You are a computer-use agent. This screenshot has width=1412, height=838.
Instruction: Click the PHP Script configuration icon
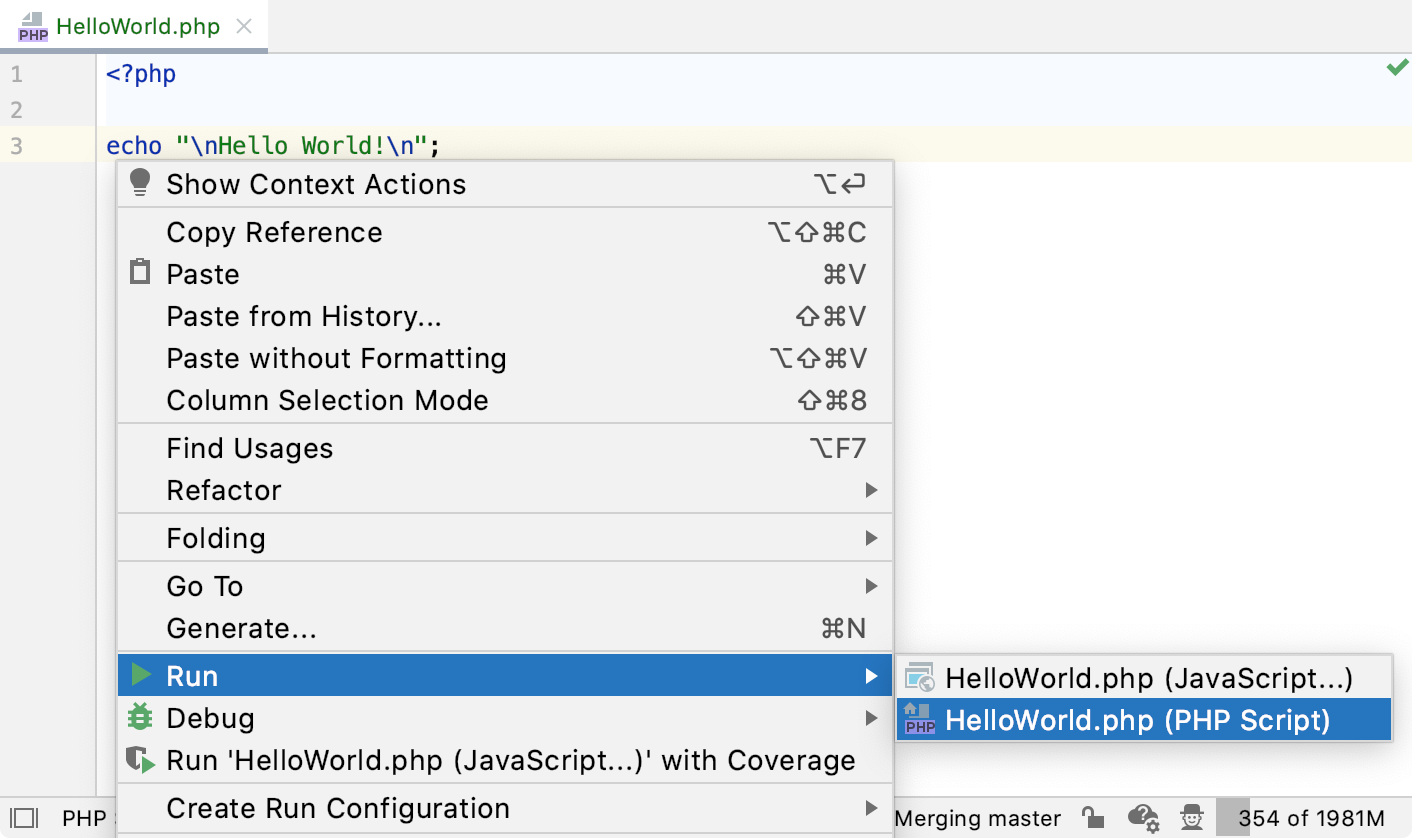tap(919, 719)
